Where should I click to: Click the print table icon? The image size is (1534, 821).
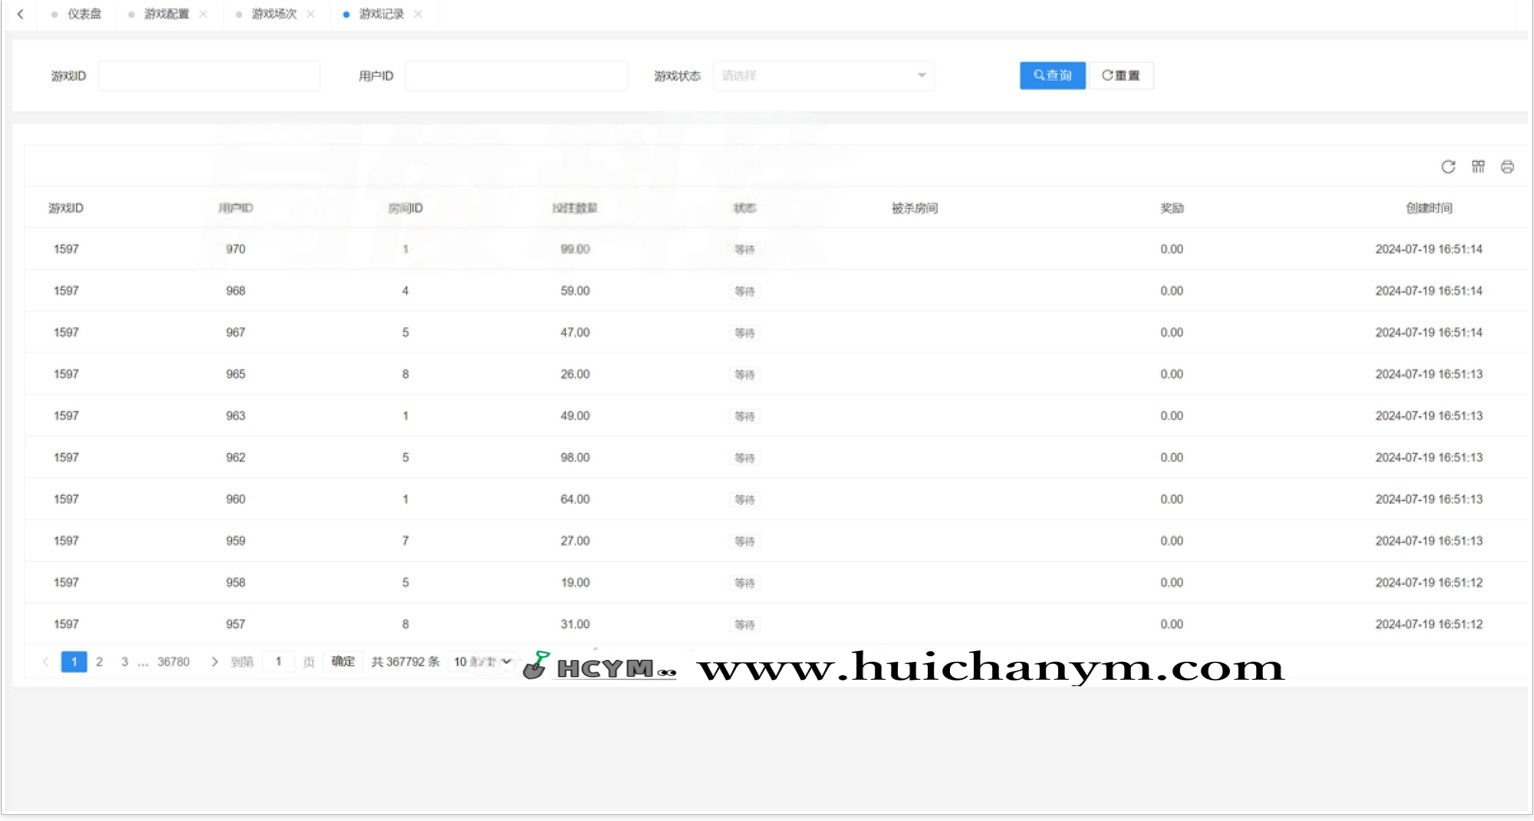(x=1507, y=167)
